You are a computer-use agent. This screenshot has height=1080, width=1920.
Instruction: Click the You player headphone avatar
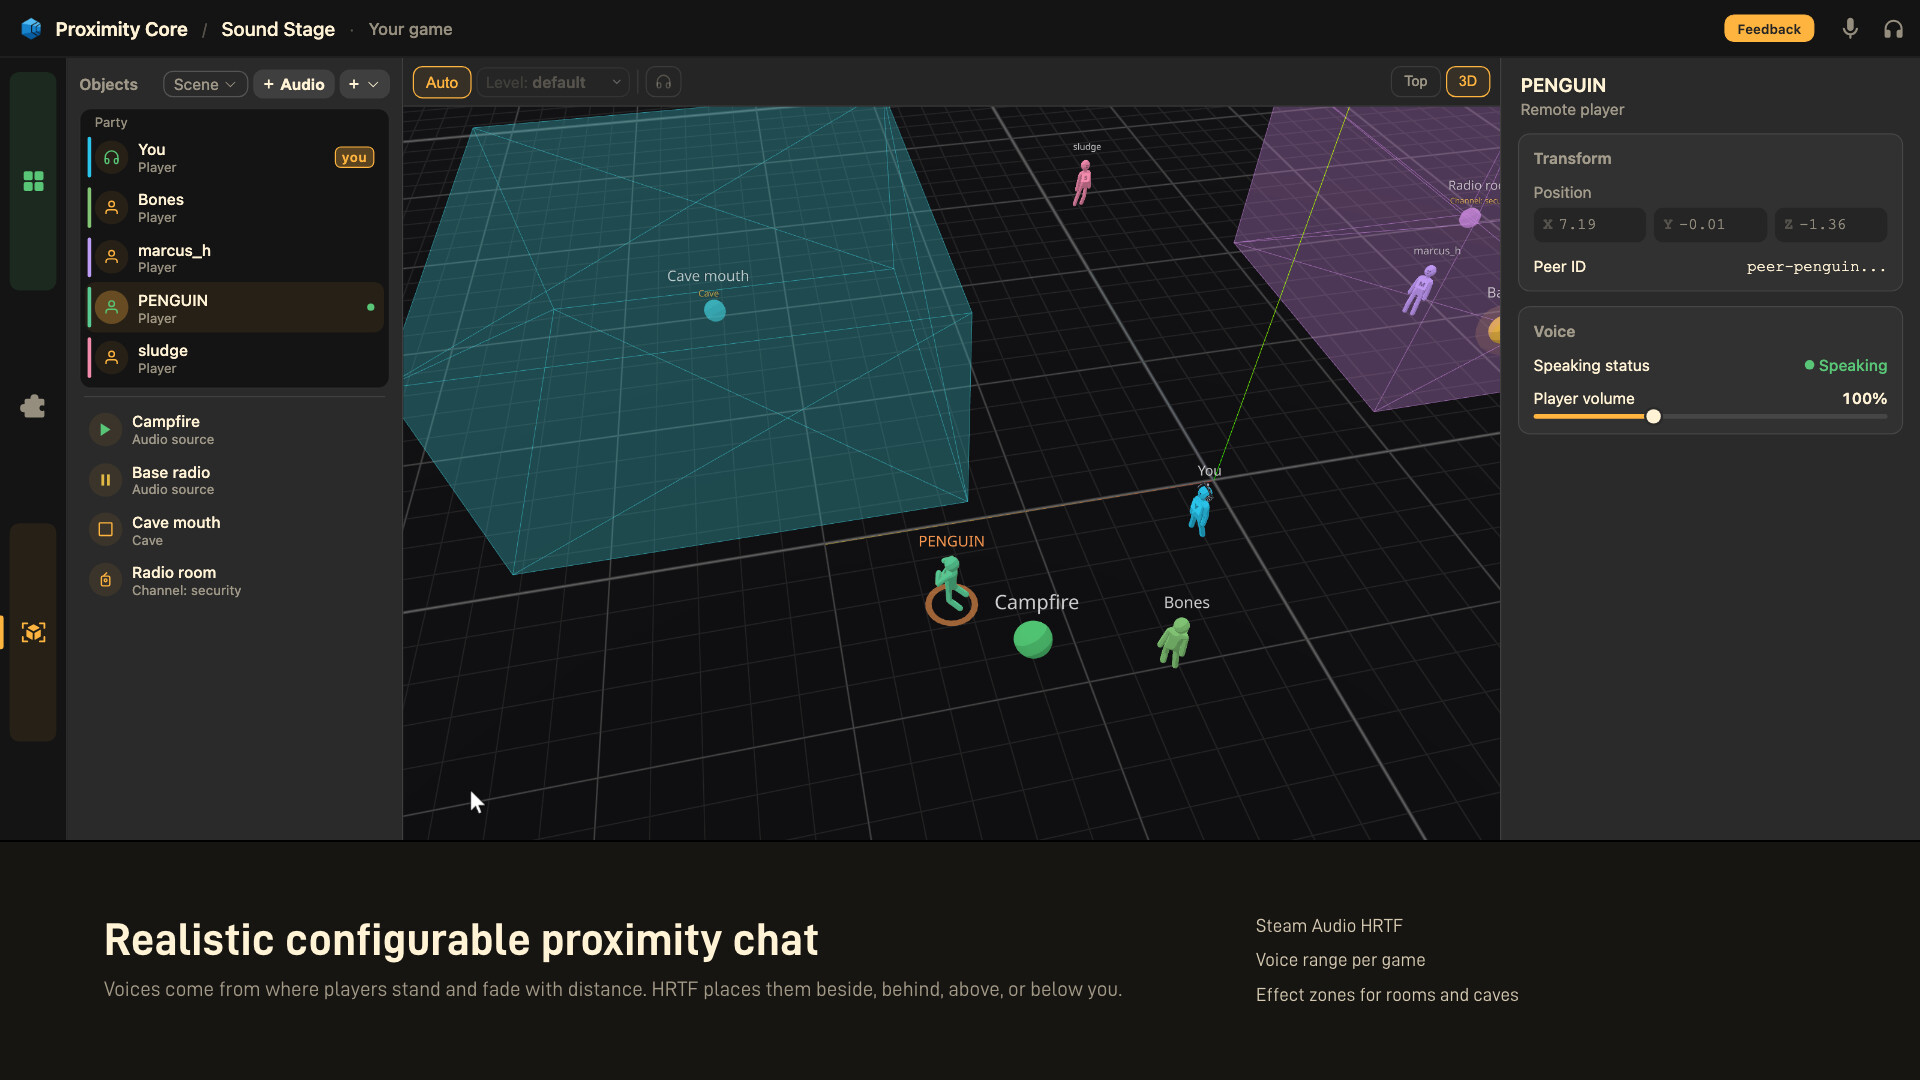click(112, 158)
